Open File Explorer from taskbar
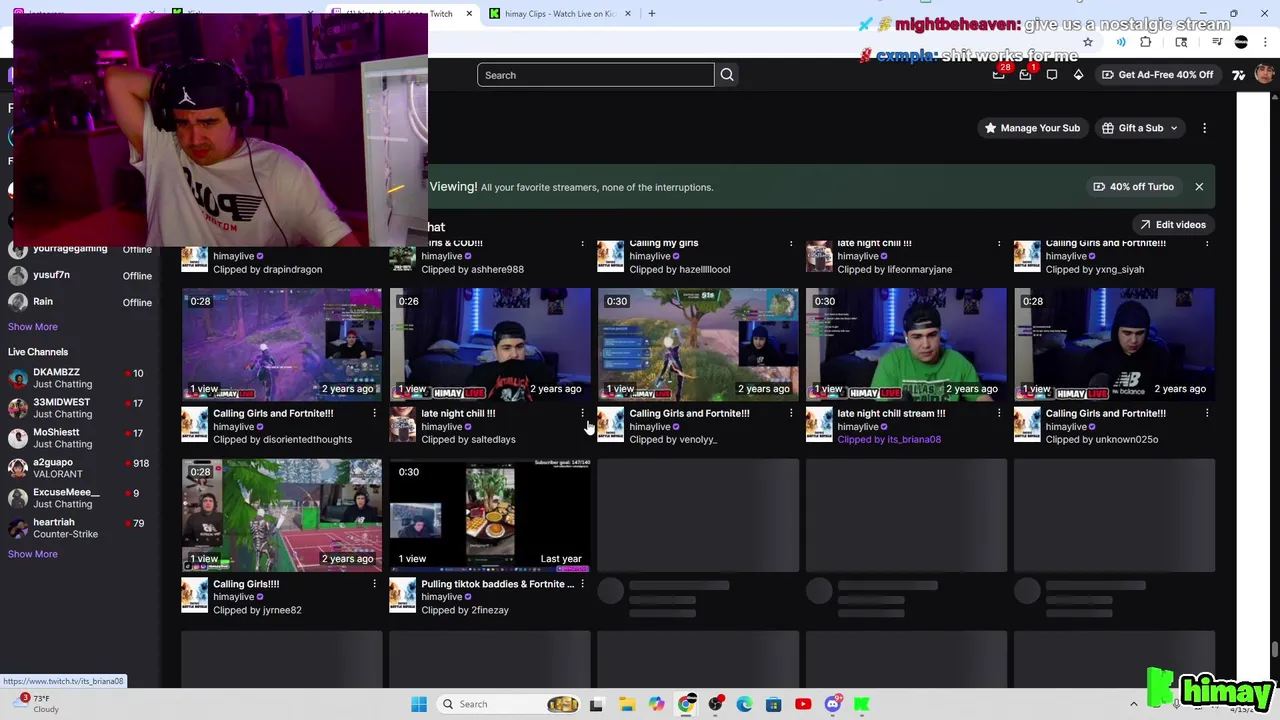Viewport: 1280px width, 720px height. click(x=626, y=704)
